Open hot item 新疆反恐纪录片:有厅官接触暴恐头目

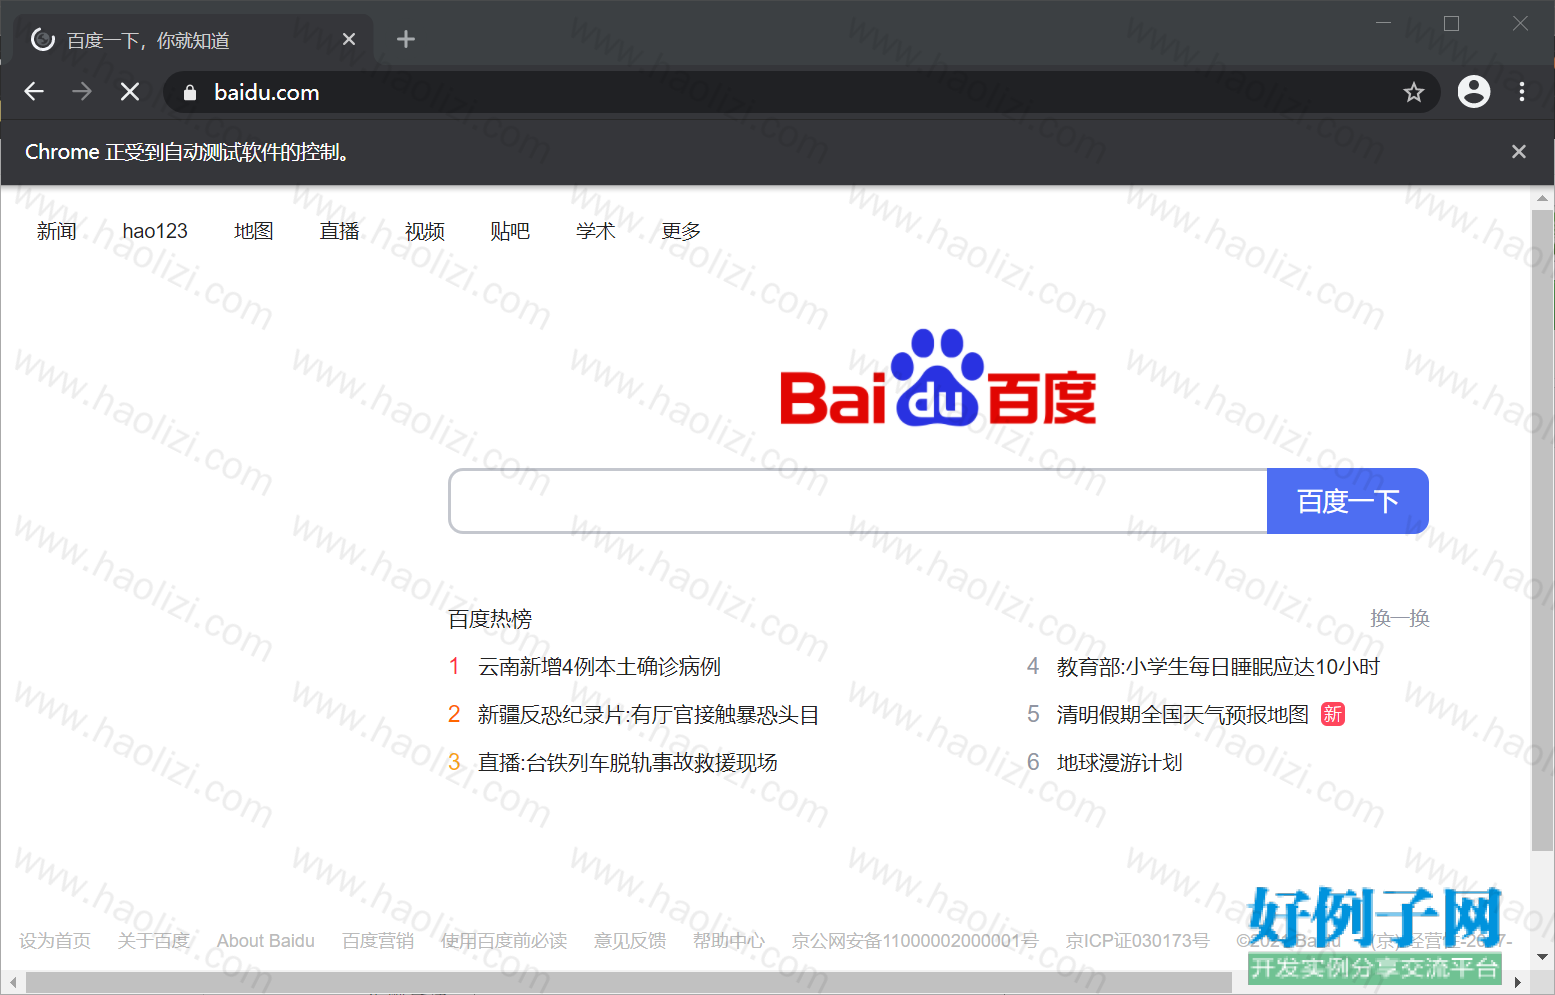[648, 715]
